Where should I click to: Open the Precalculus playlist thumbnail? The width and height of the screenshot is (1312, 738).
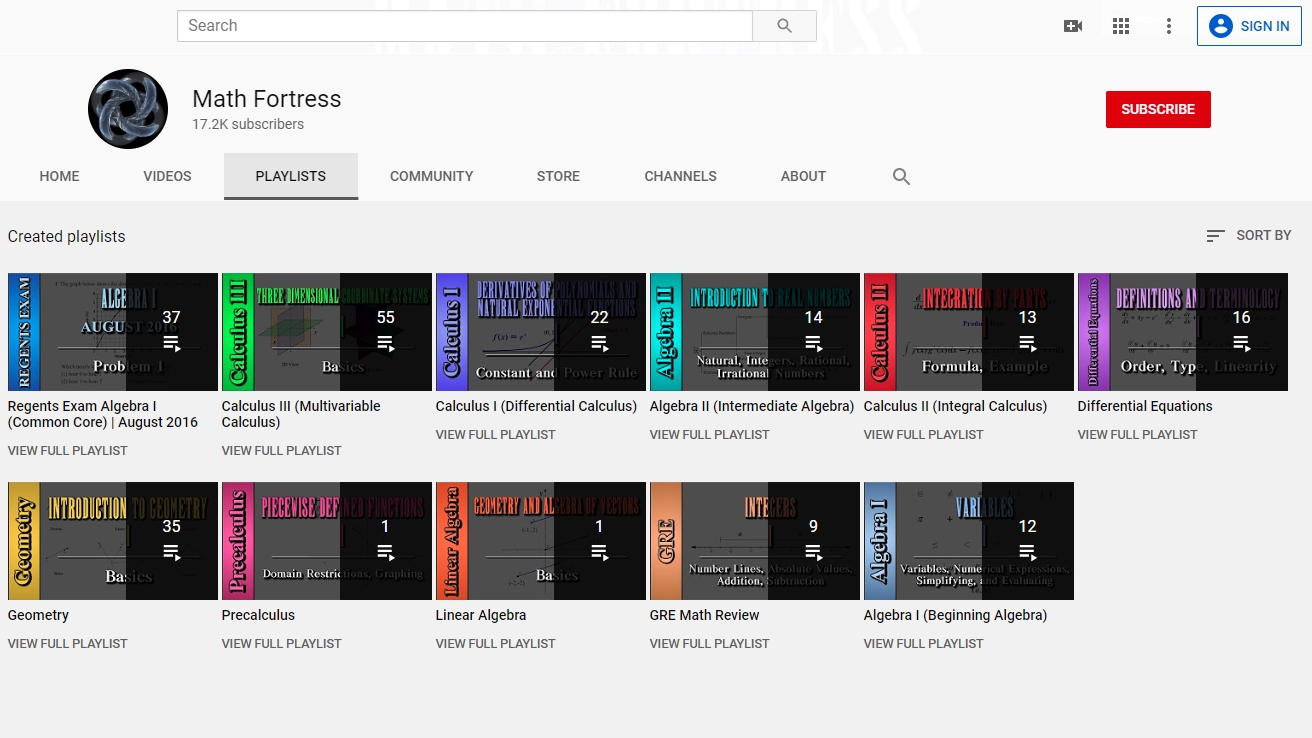pyautogui.click(x=327, y=541)
